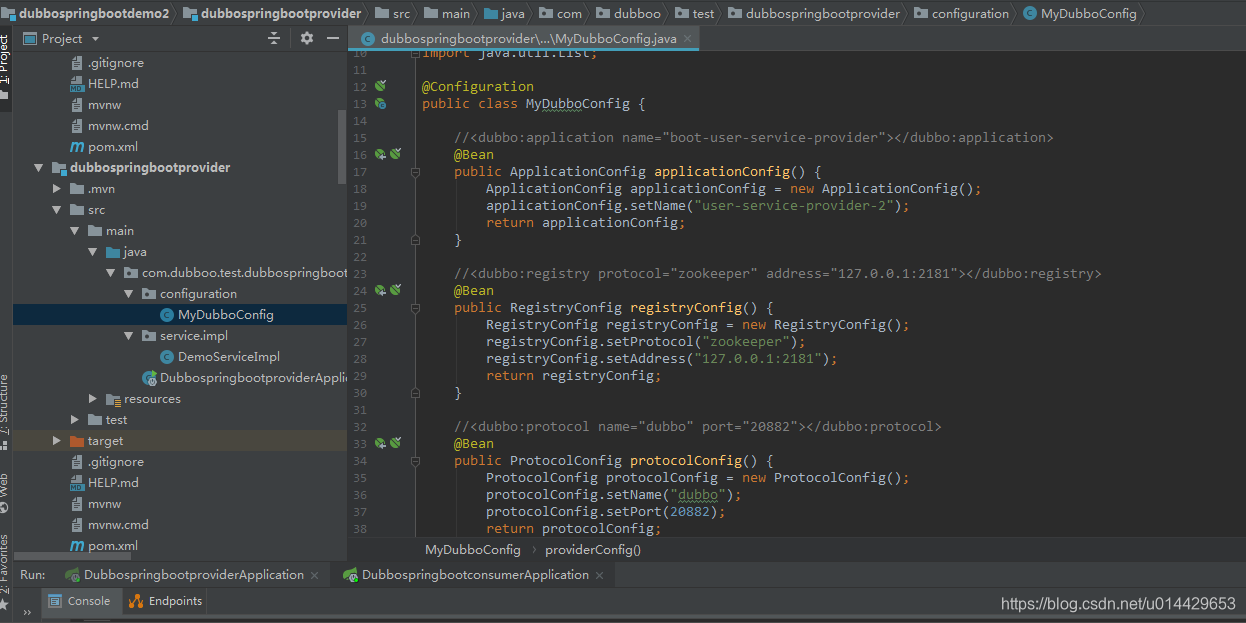Expand the resources folder
Viewport: 1246px width, 623px height.
pyautogui.click(x=93, y=399)
